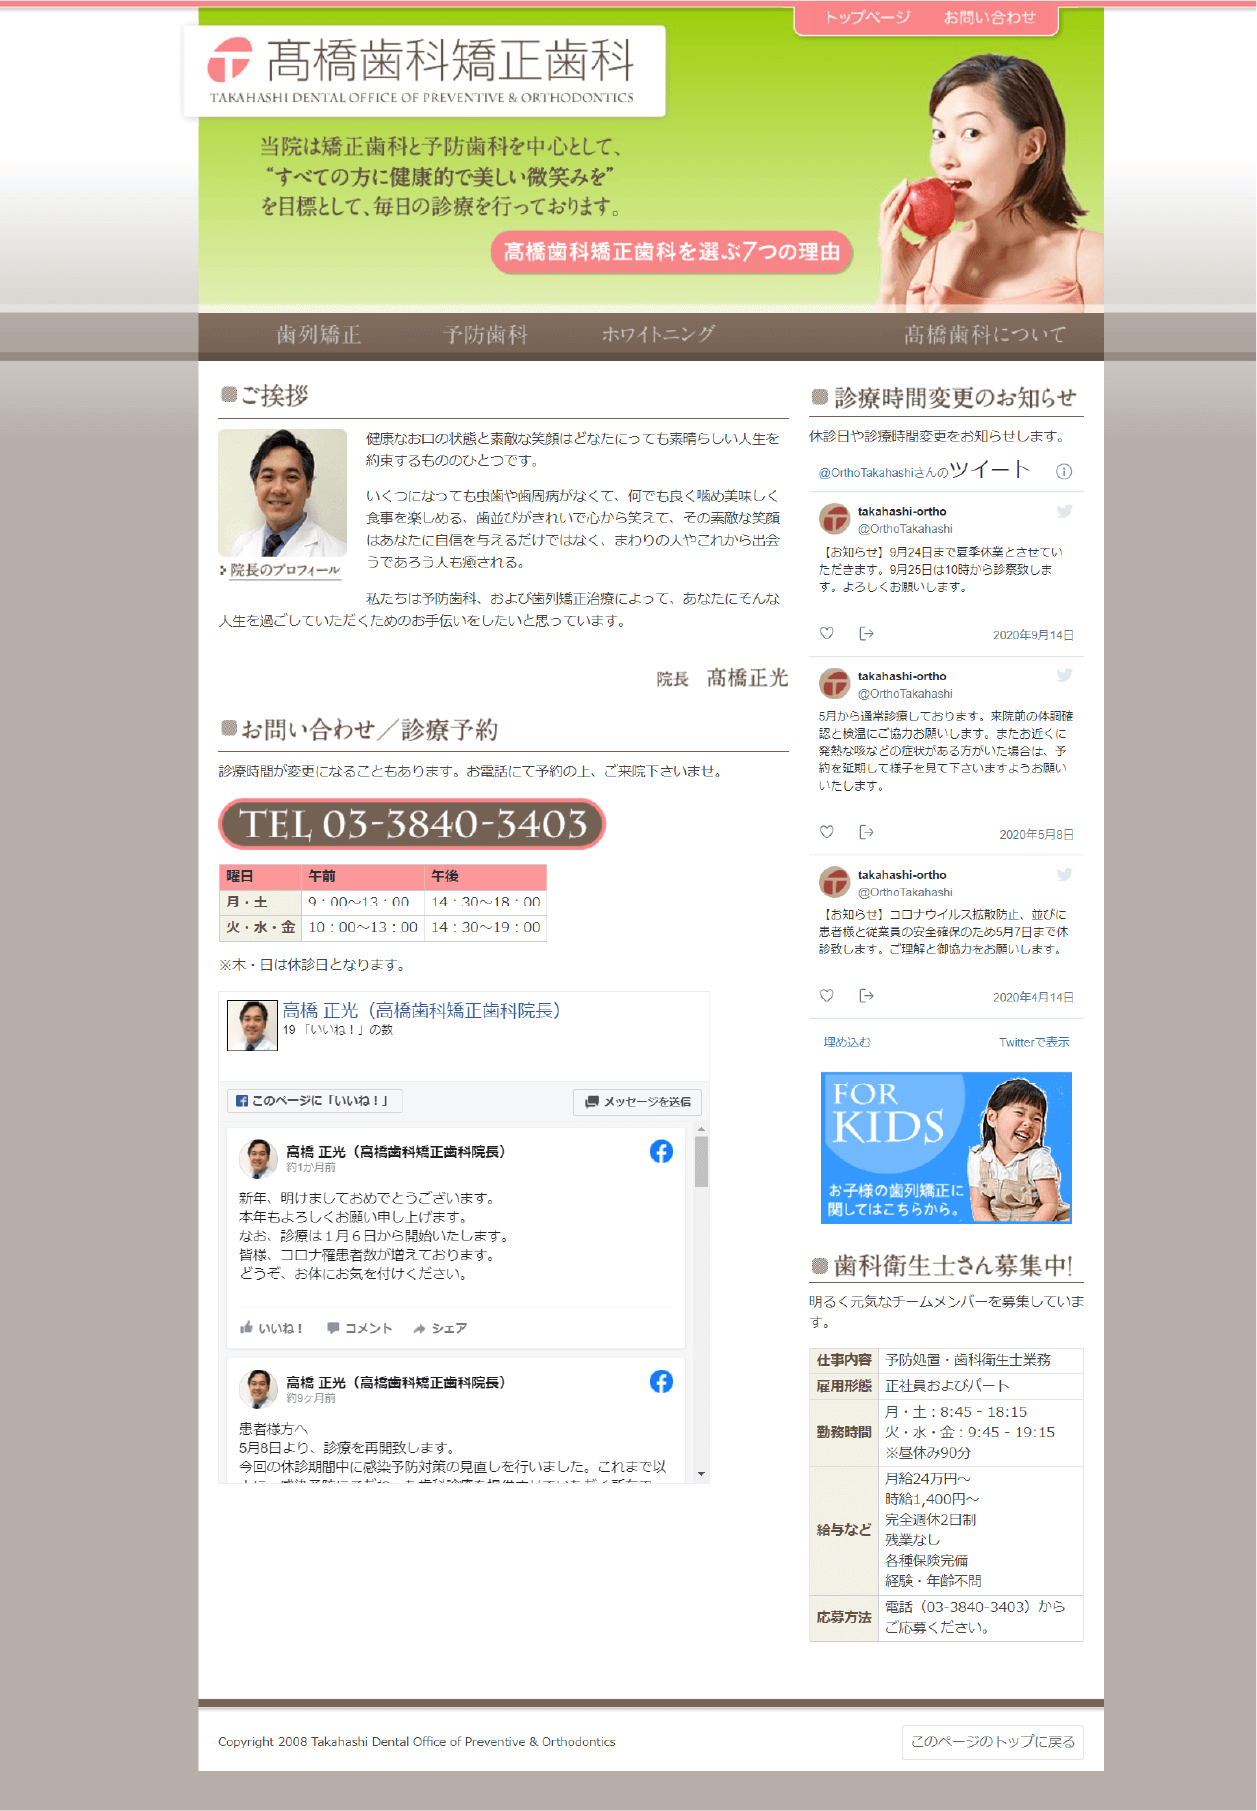Click このページのトップに戻る button

992,1741
